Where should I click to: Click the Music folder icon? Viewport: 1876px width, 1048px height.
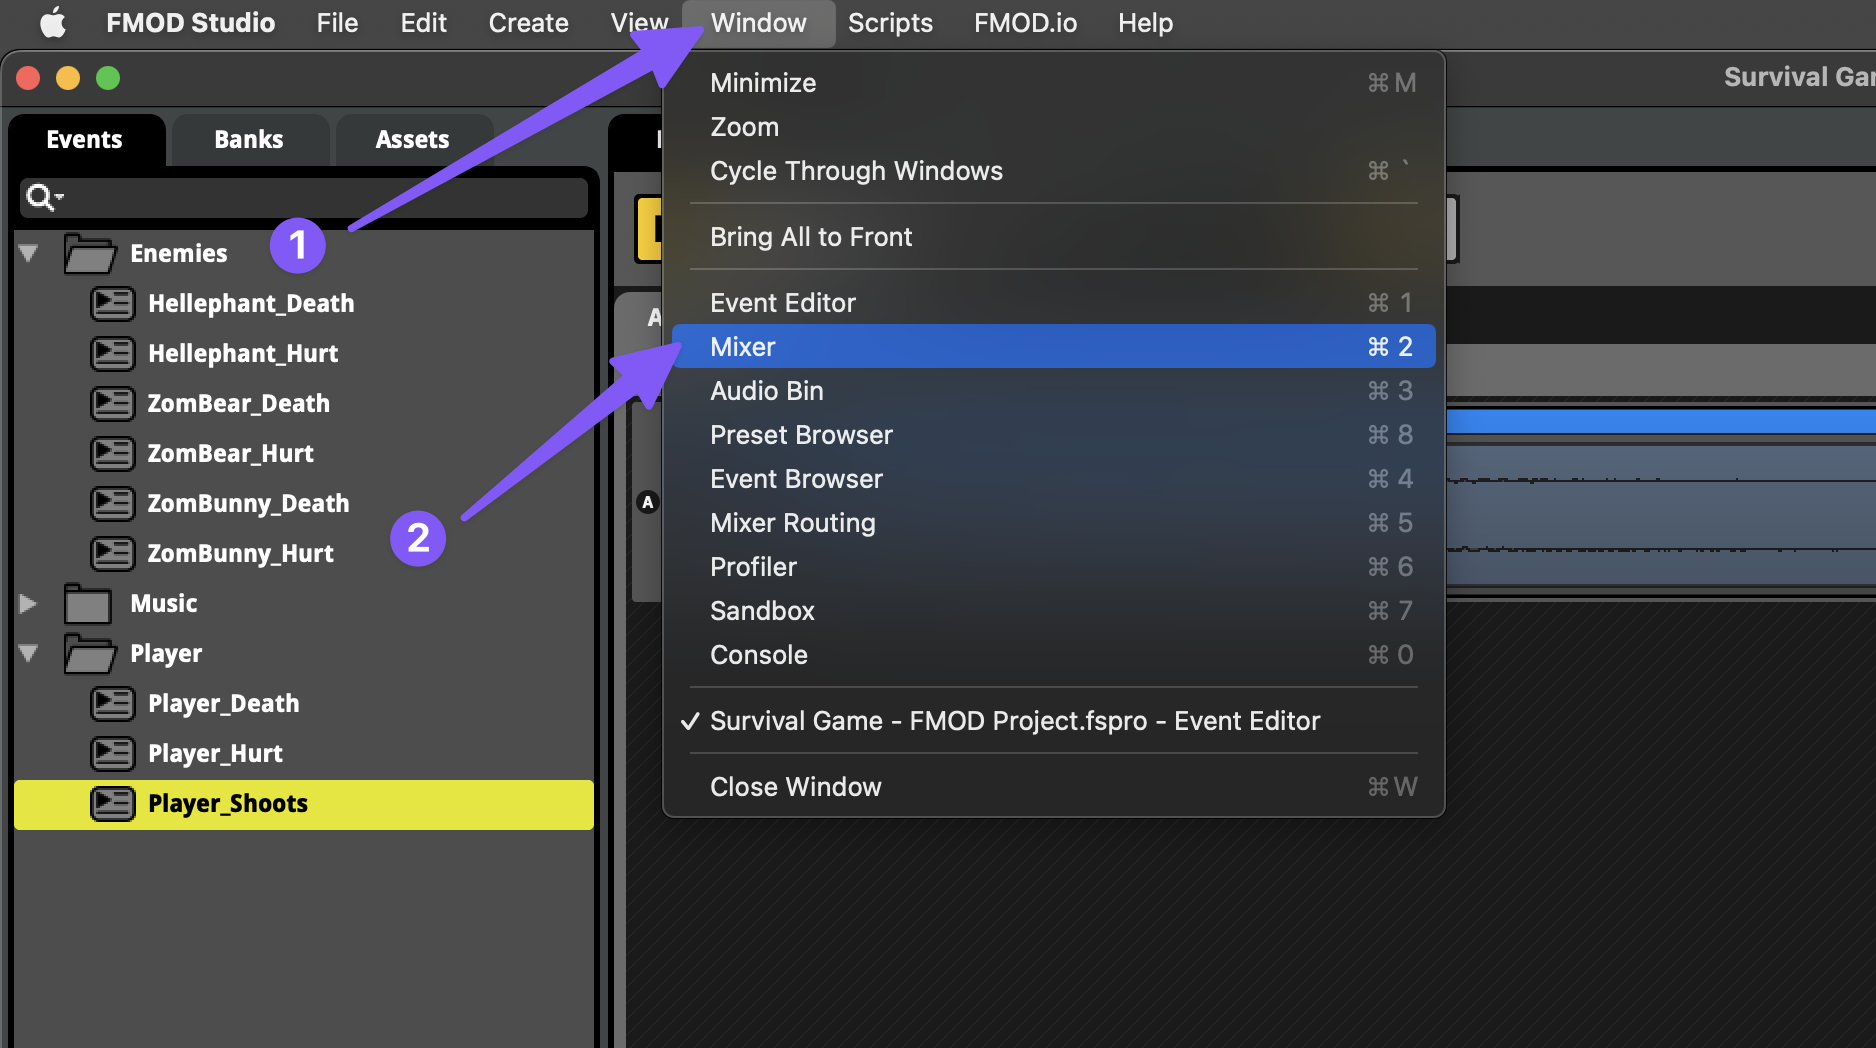88,604
